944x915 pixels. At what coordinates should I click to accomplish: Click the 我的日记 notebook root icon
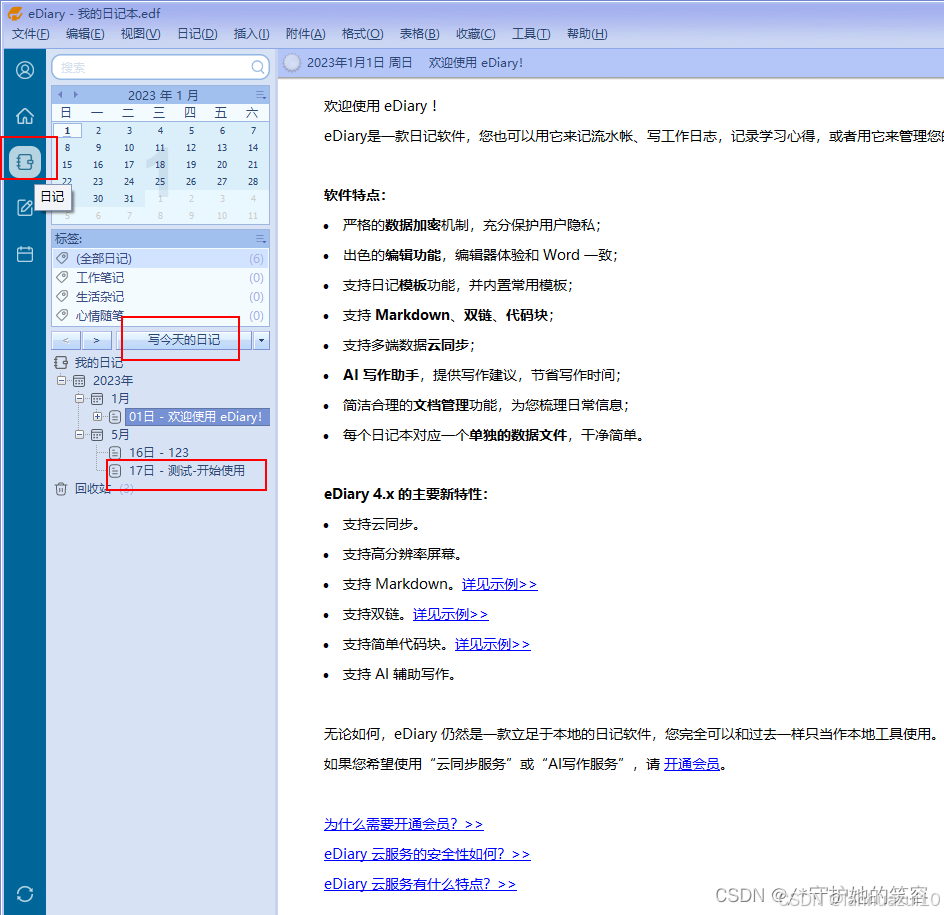(x=61, y=362)
